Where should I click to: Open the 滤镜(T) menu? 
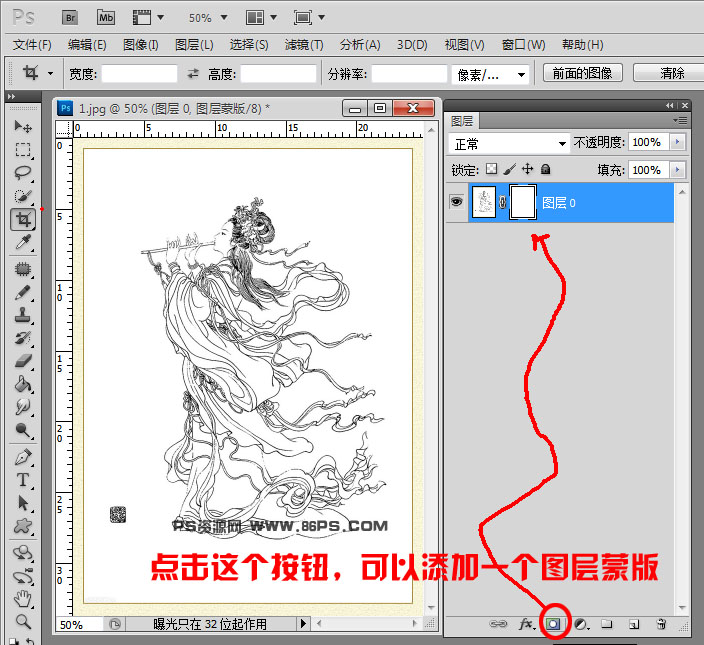(304, 45)
